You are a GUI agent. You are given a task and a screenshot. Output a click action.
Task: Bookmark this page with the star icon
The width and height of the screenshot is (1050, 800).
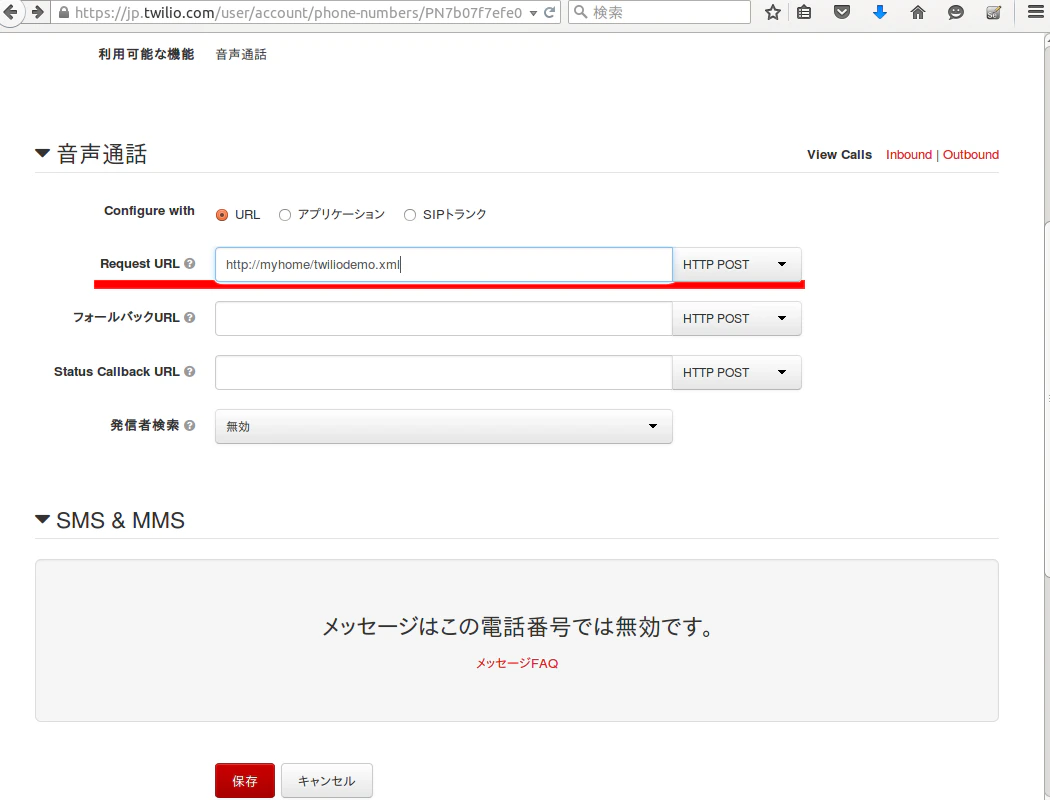(773, 12)
